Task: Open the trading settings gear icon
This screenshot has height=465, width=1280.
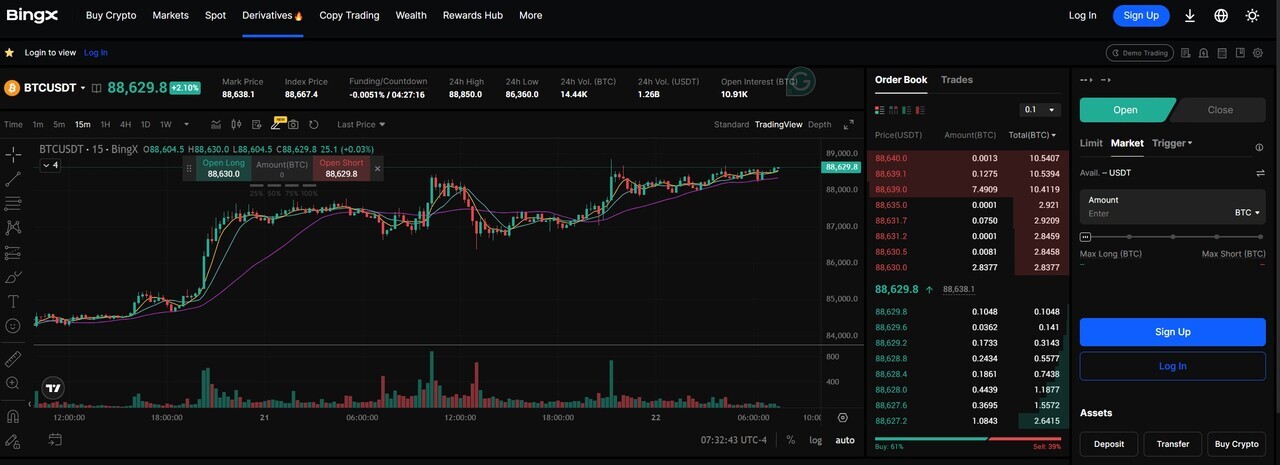Action: (1257, 53)
